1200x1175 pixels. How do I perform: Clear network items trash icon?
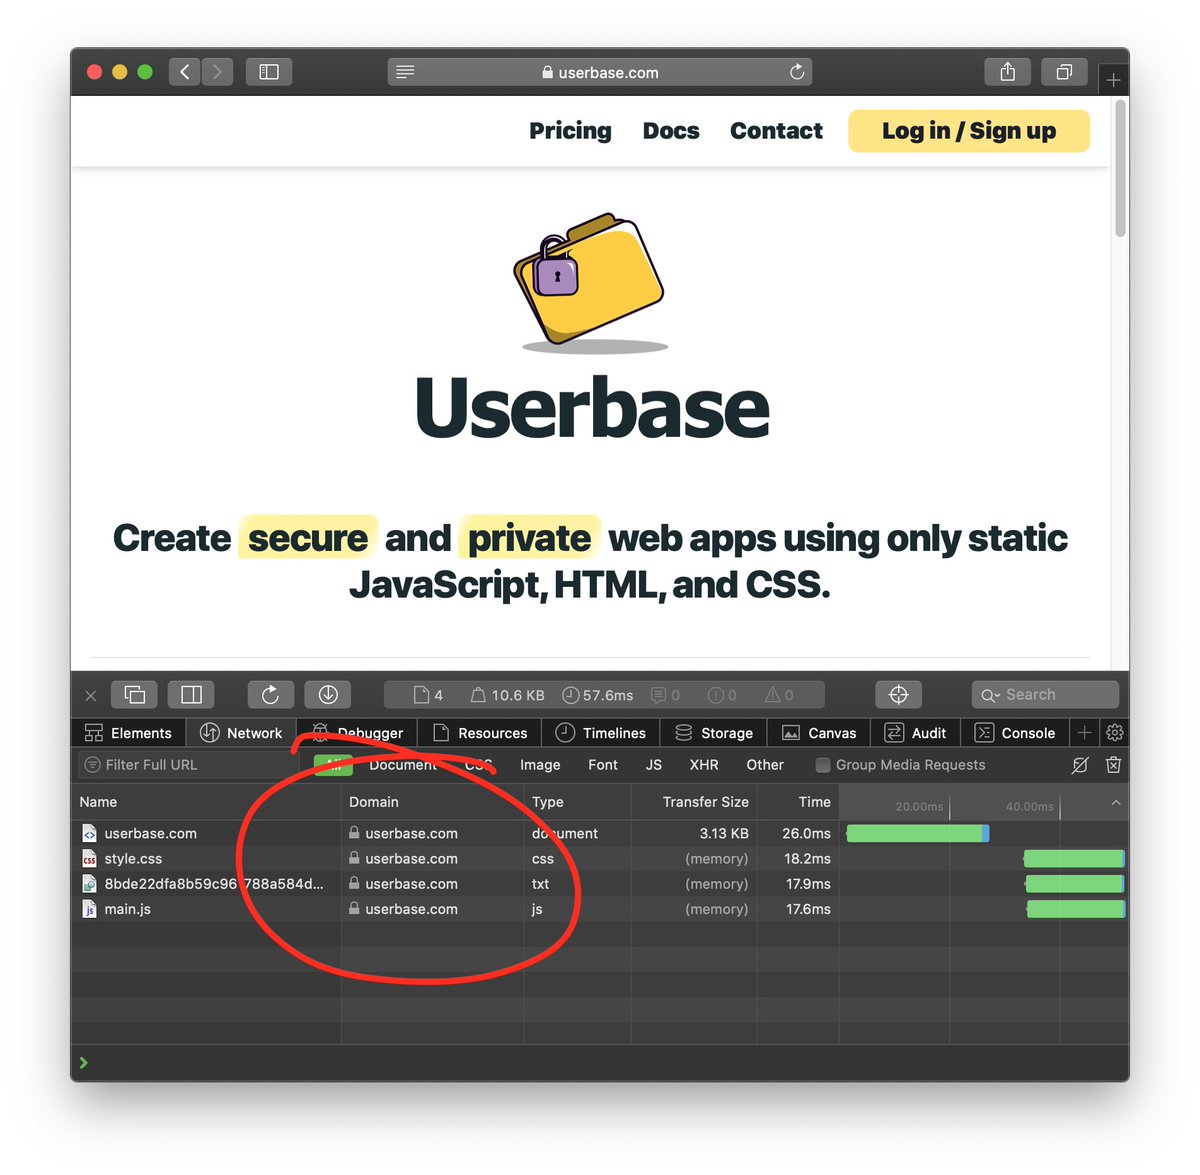pos(1113,765)
